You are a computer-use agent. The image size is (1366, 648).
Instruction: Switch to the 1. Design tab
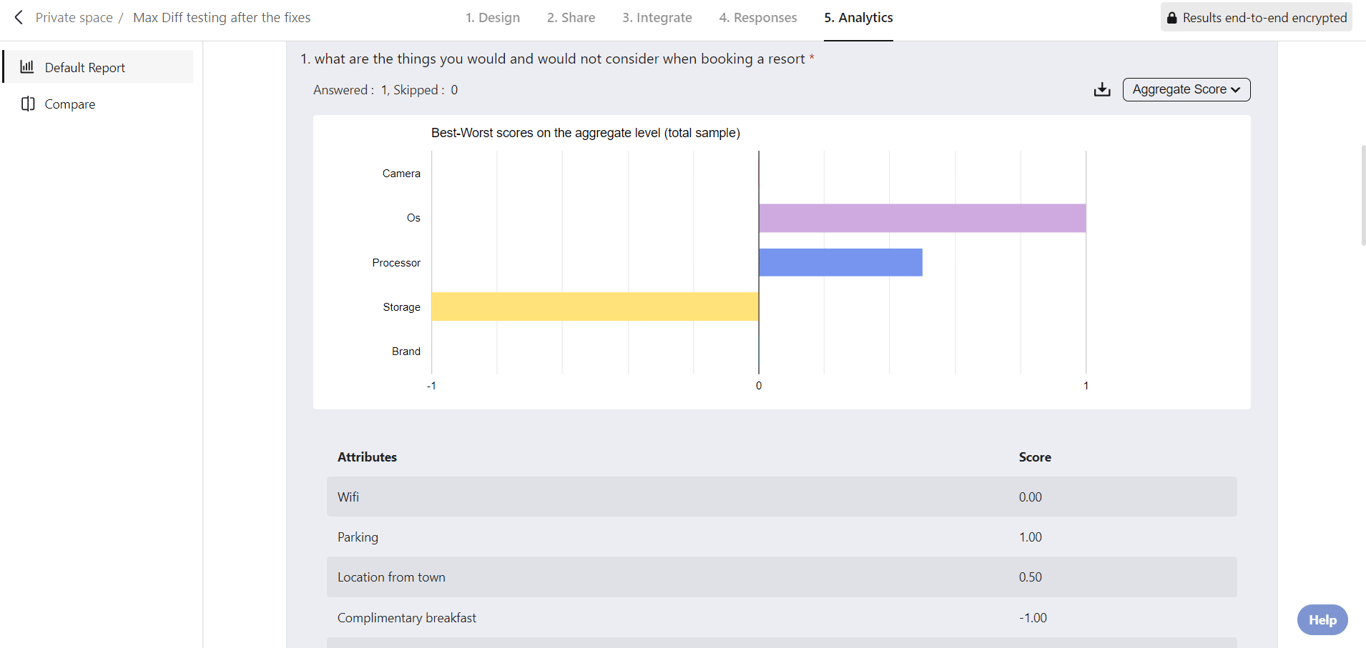tap(492, 18)
